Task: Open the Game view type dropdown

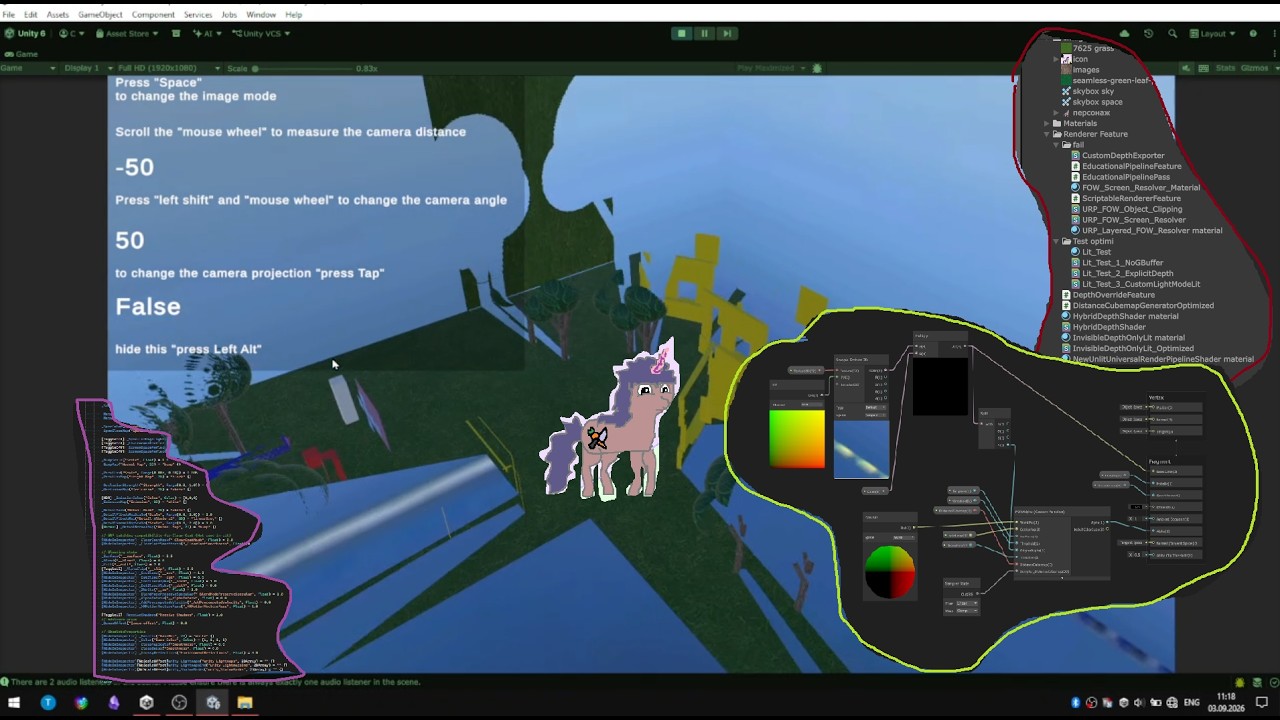Action: tap(28, 68)
